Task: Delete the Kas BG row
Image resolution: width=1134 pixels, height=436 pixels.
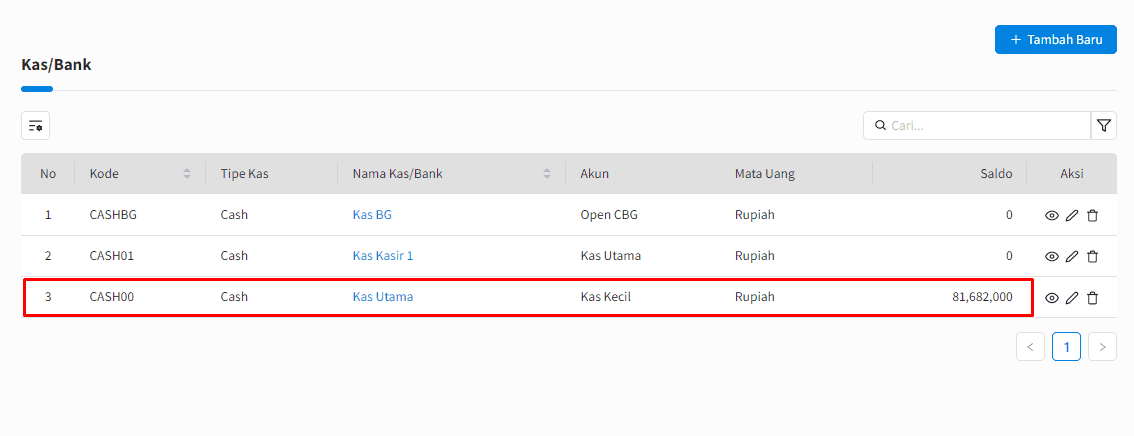Action: point(1092,215)
